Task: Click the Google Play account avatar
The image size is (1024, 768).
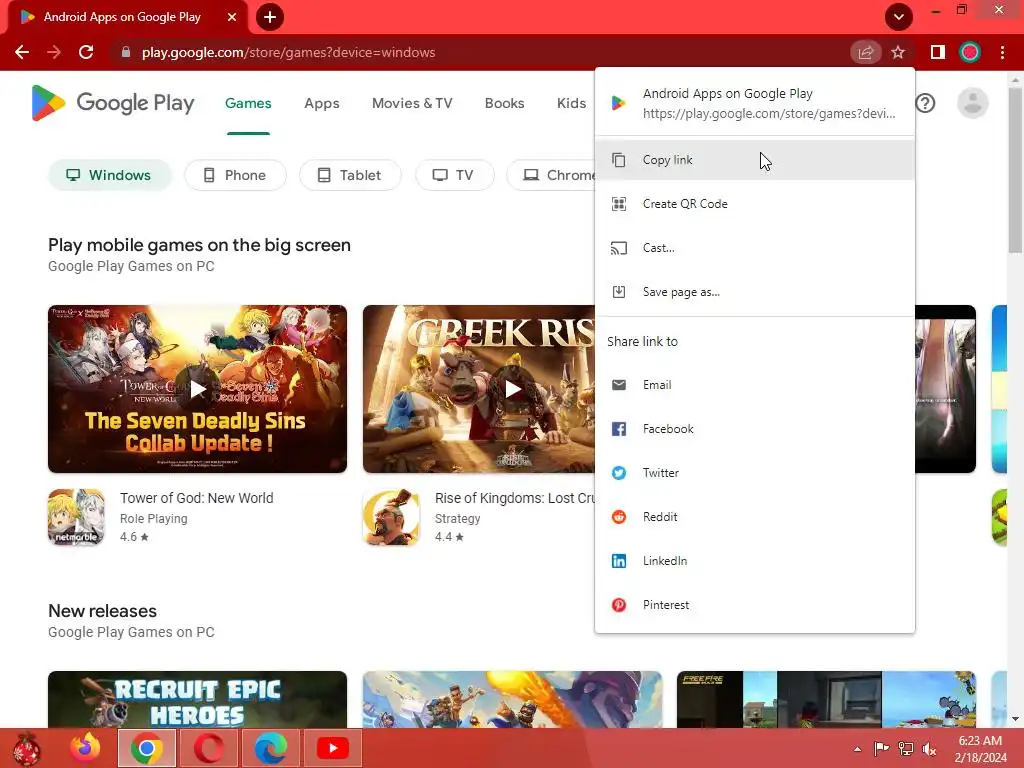Action: [973, 103]
